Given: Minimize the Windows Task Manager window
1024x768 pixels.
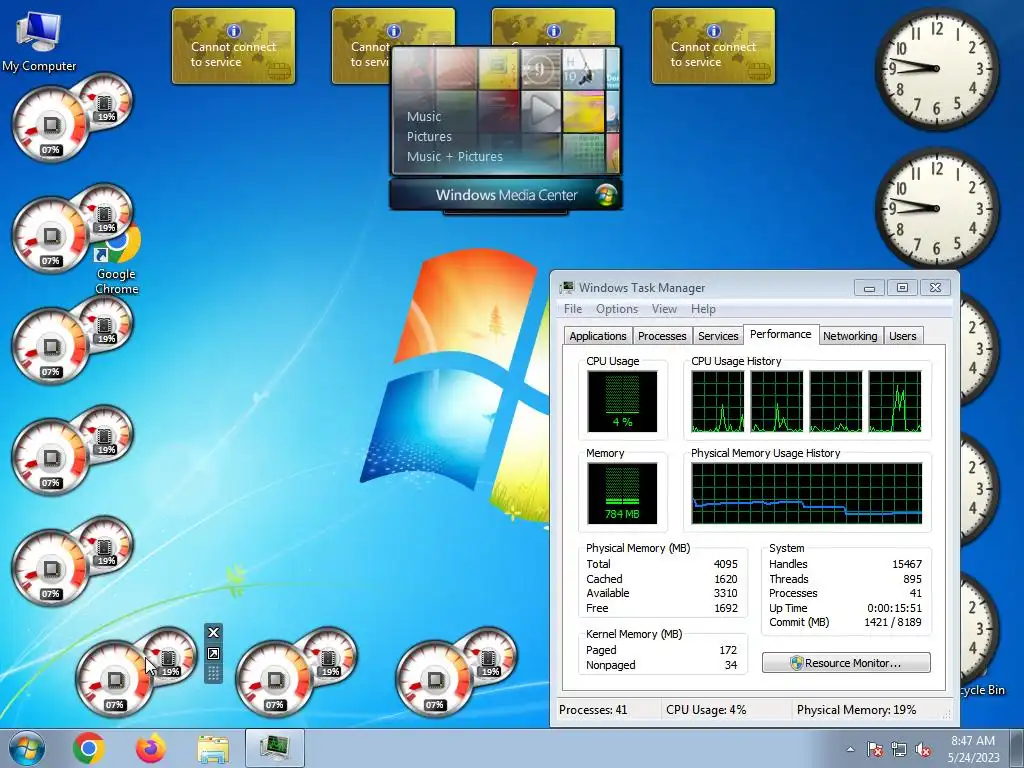Looking at the screenshot, I should pyautogui.click(x=869, y=287).
